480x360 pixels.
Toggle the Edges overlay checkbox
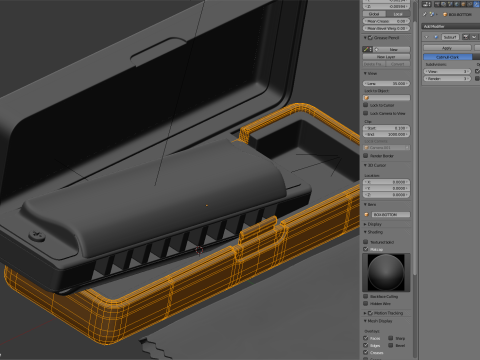[366, 345]
